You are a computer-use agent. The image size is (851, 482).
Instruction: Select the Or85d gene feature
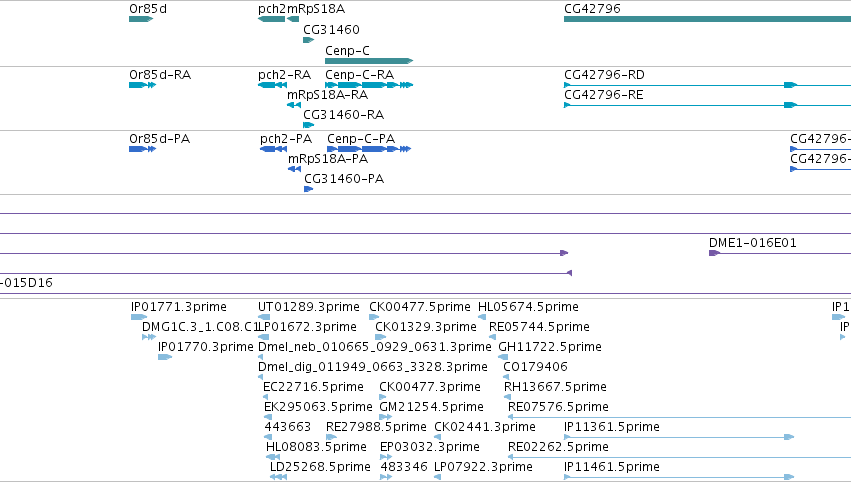pyautogui.click(x=141, y=19)
